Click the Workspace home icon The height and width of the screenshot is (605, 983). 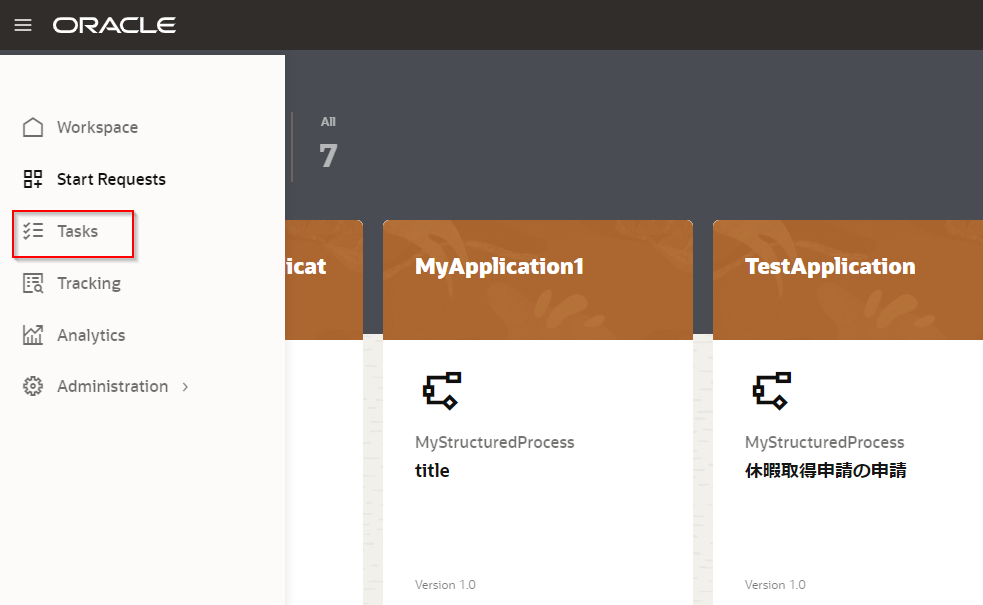click(33, 127)
